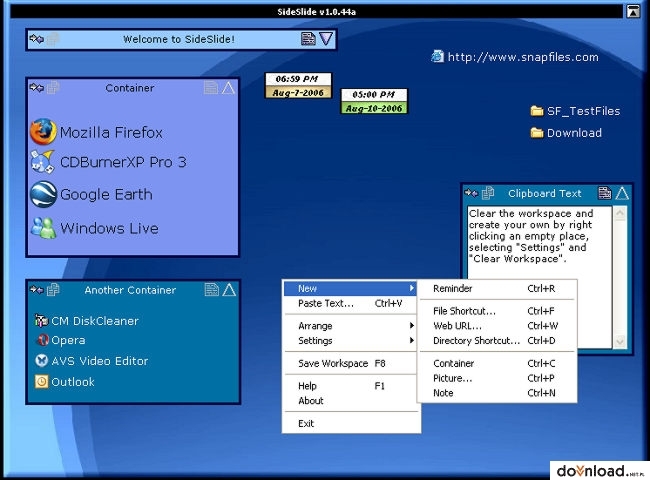Click the Outlook label in Another Container
The width and height of the screenshot is (650, 480).
point(73,382)
